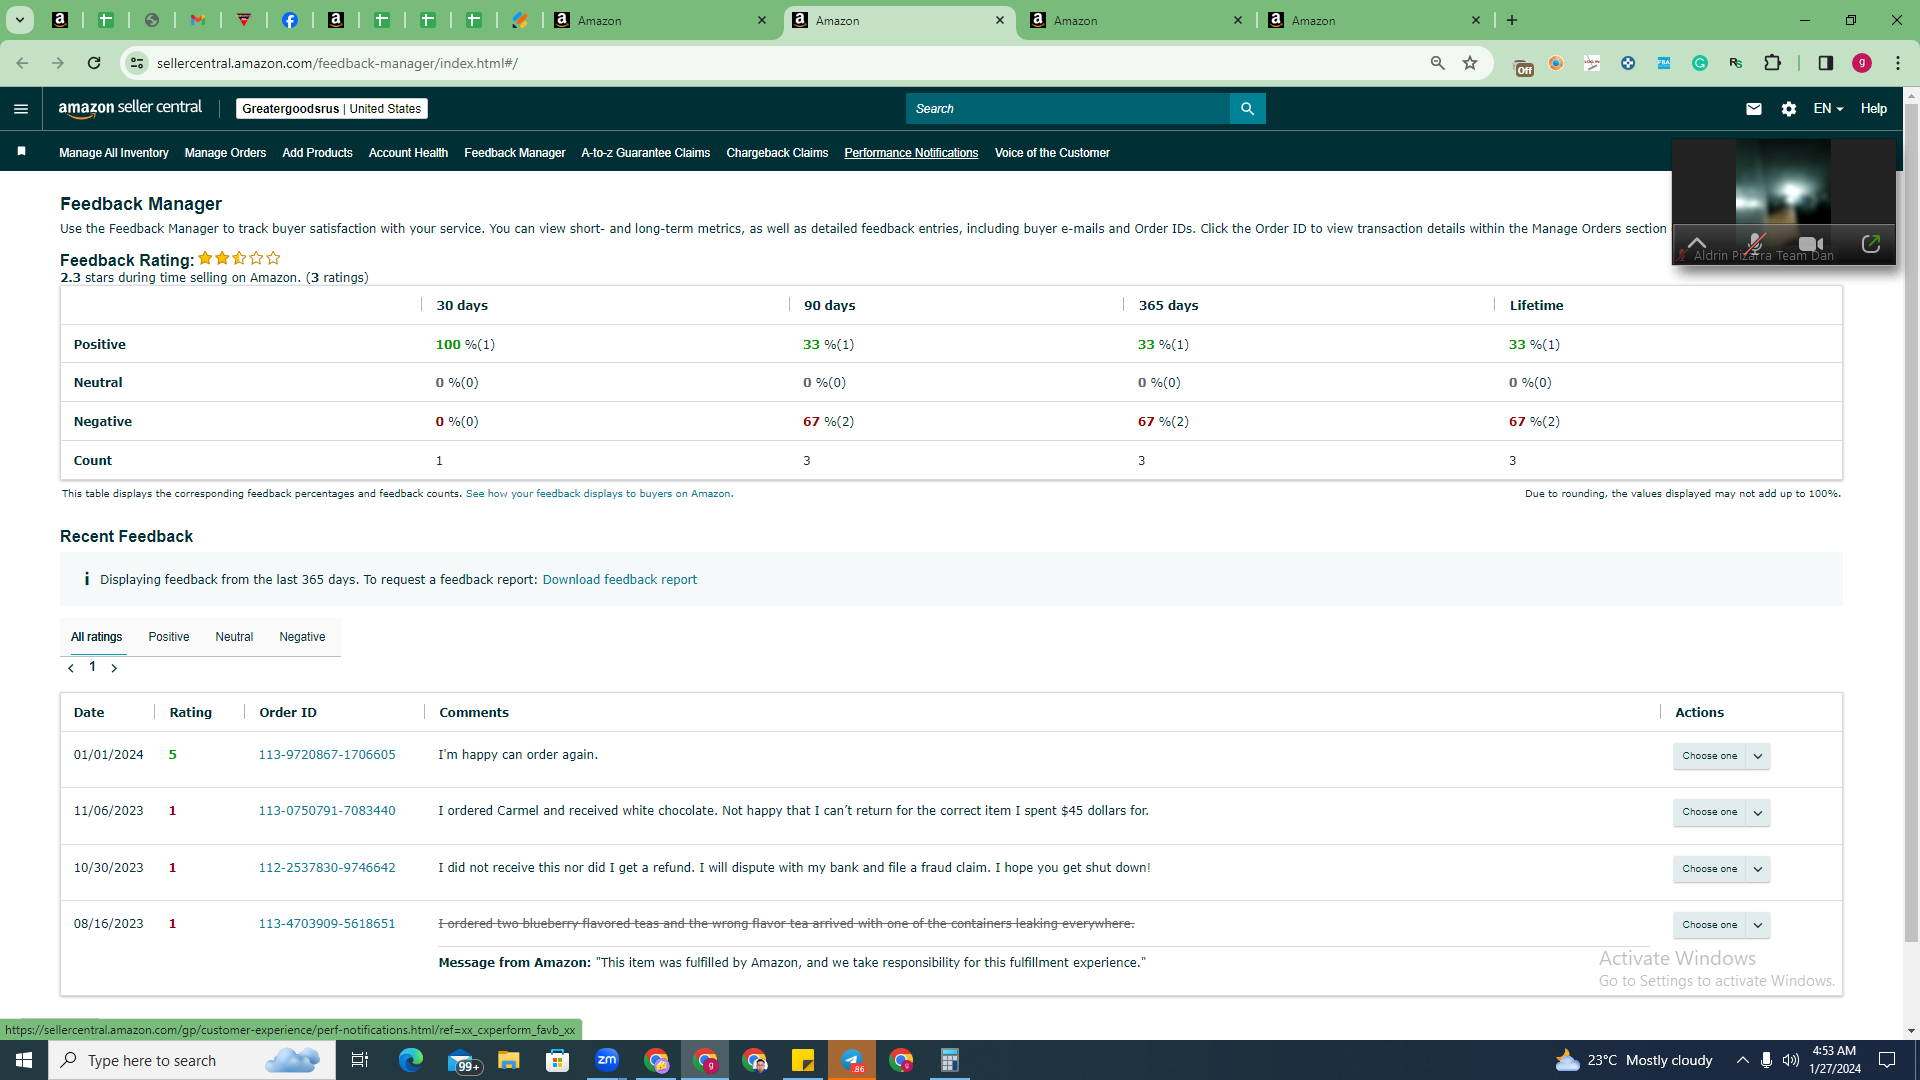Image resolution: width=1920 pixels, height=1080 pixels.
Task: Open the Seller Central hamburger menu
Action: (x=21, y=109)
